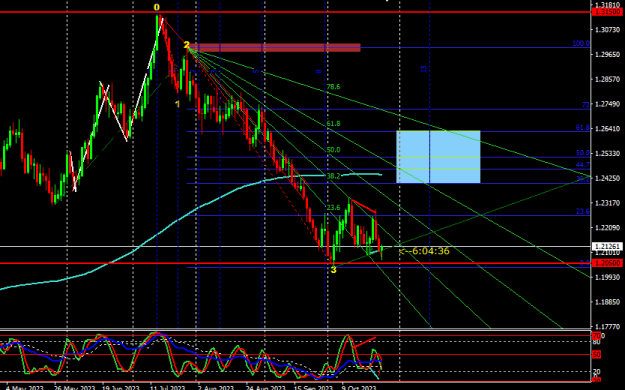Click the price axis value 1.27490
The height and width of the screenshot is (390, 625).
click(x=607, y=104)
